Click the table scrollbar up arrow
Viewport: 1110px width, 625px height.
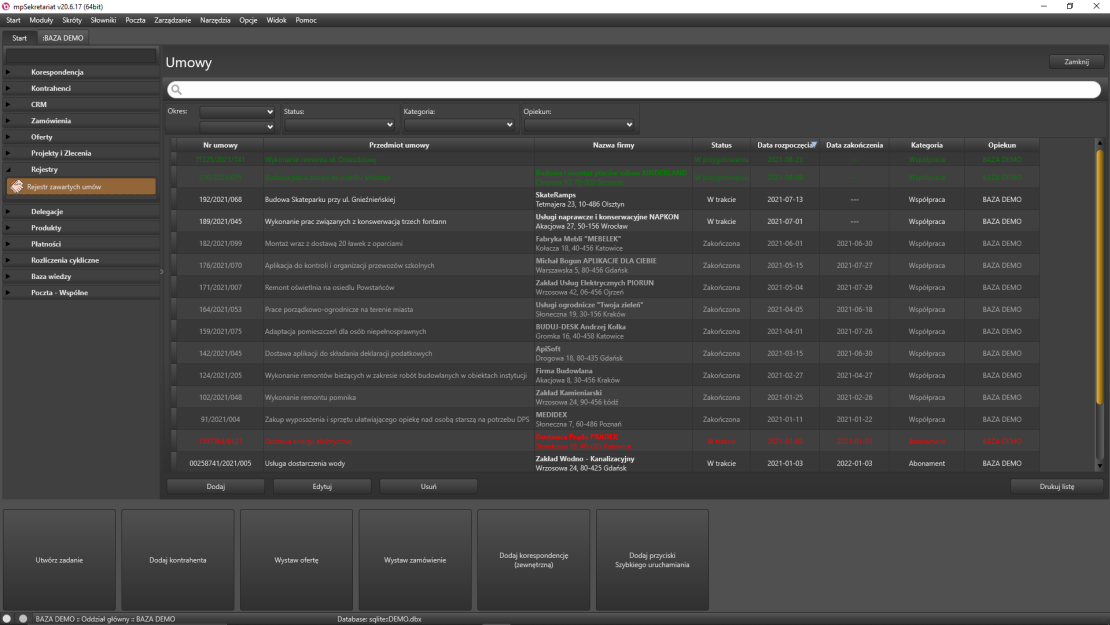coord(1099,144)
